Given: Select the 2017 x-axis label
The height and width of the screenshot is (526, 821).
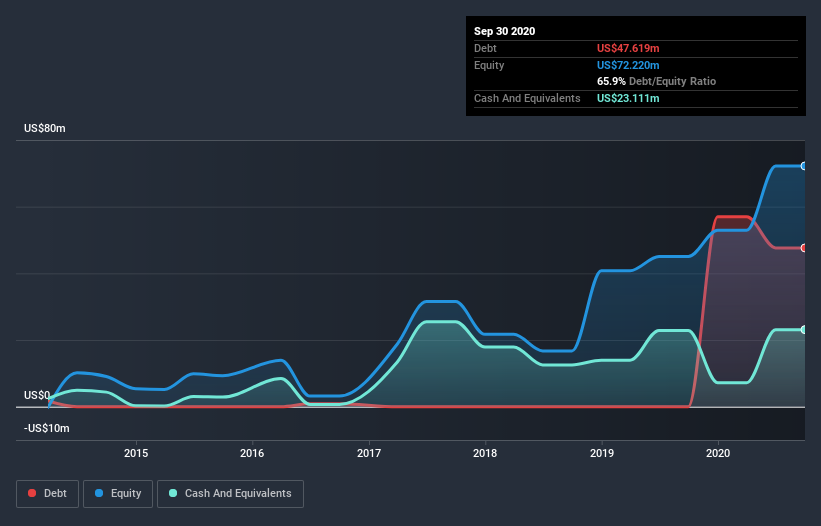Looking at the screenshot, I should tap(369, 453).
